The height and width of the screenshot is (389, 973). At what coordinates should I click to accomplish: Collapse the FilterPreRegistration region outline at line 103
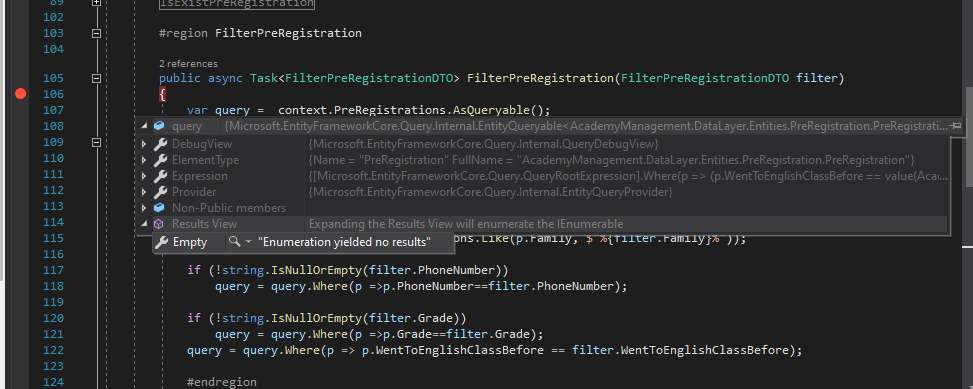point(96,34)
